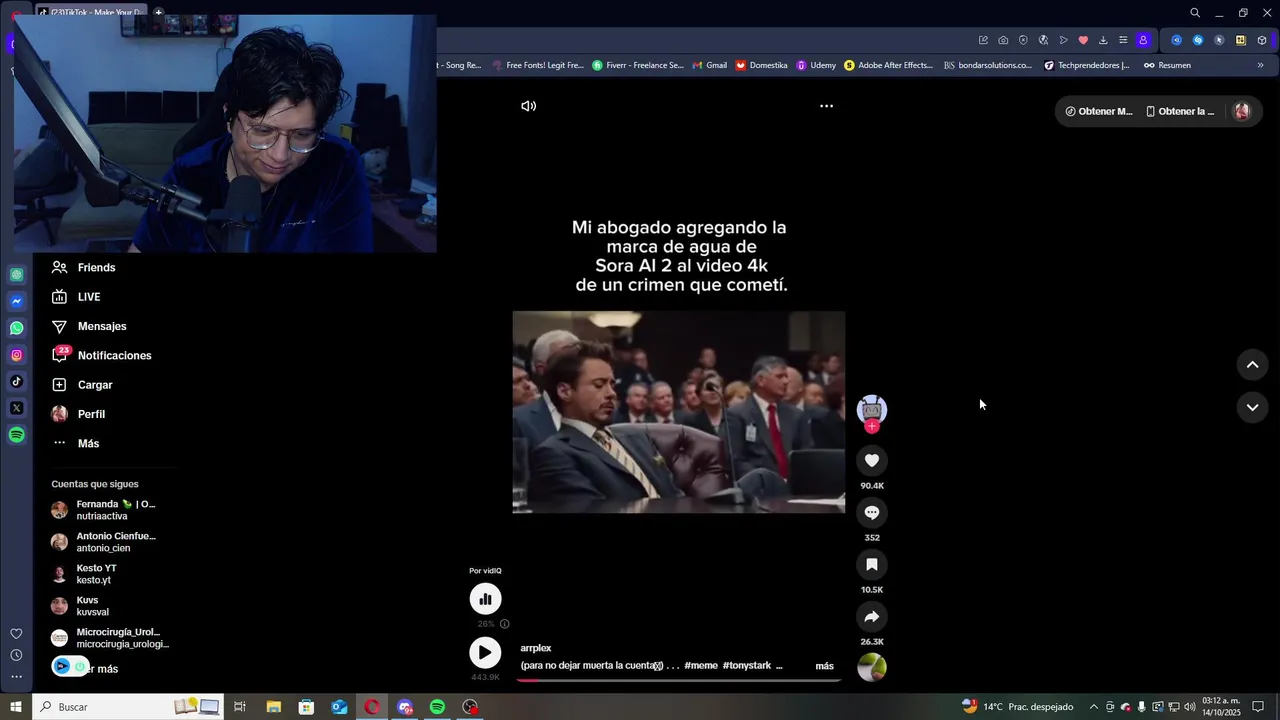The width and height of the screenshot is (1280, 720).
Task: Open the comments showing 352
Action: [x=872, y=512]
